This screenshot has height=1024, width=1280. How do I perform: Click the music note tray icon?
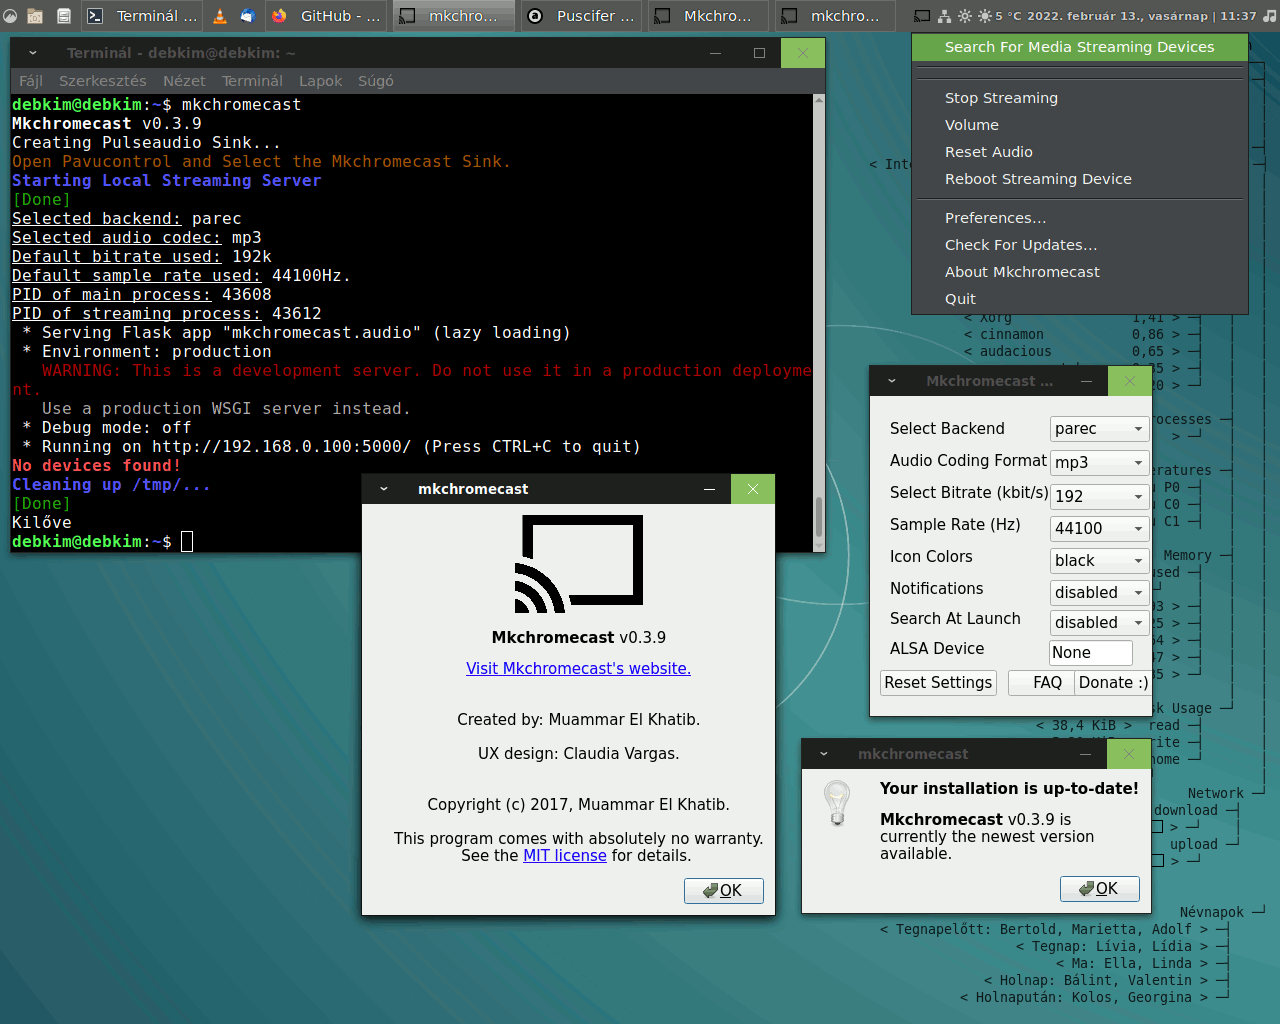click(x=1271, y=15)
